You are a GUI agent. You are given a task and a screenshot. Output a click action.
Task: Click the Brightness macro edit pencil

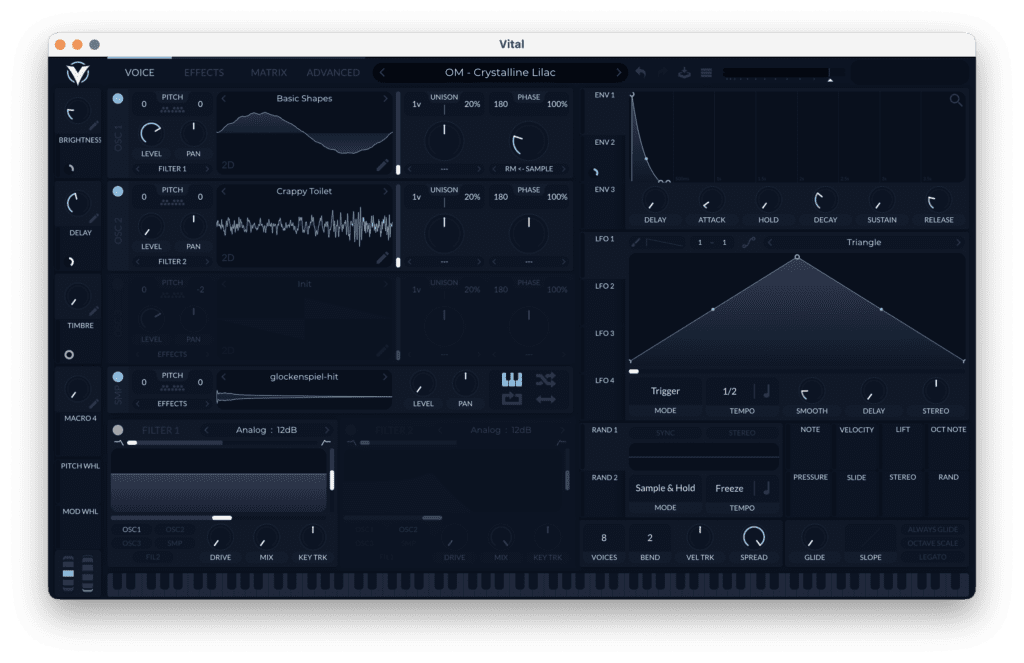(93, 125)
